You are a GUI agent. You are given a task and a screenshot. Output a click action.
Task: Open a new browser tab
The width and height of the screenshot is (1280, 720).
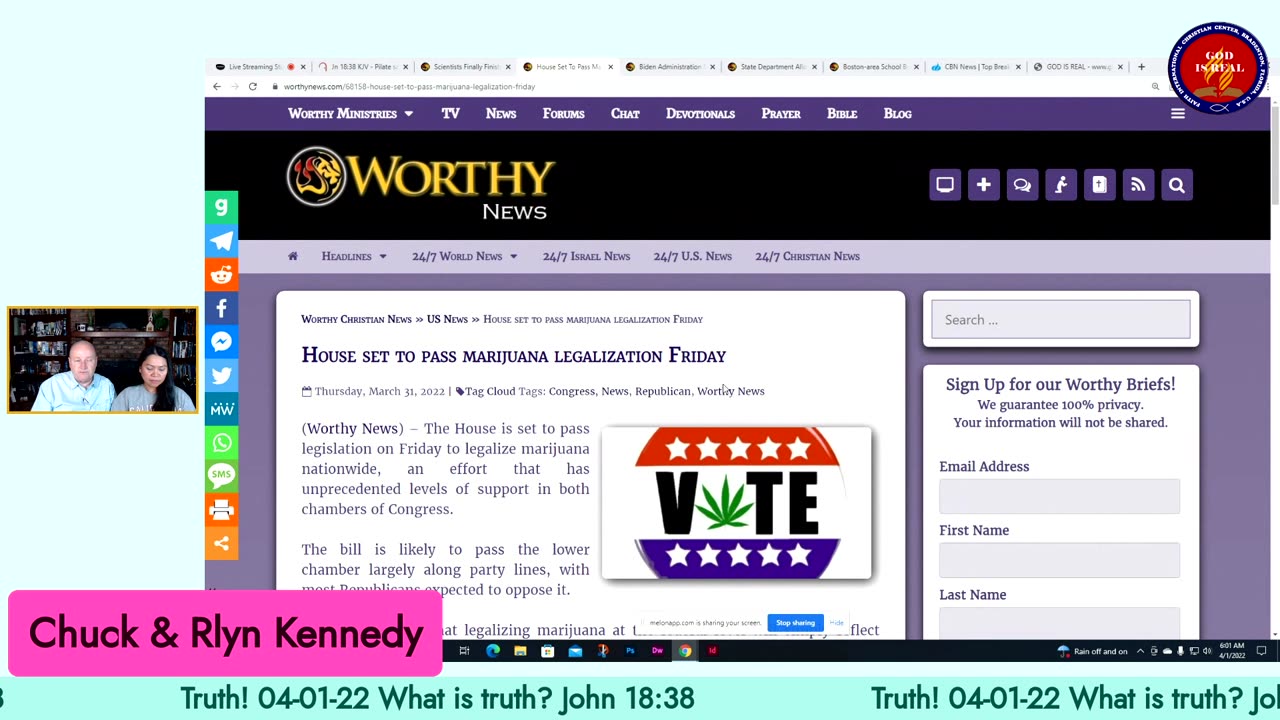point(1141,67)
